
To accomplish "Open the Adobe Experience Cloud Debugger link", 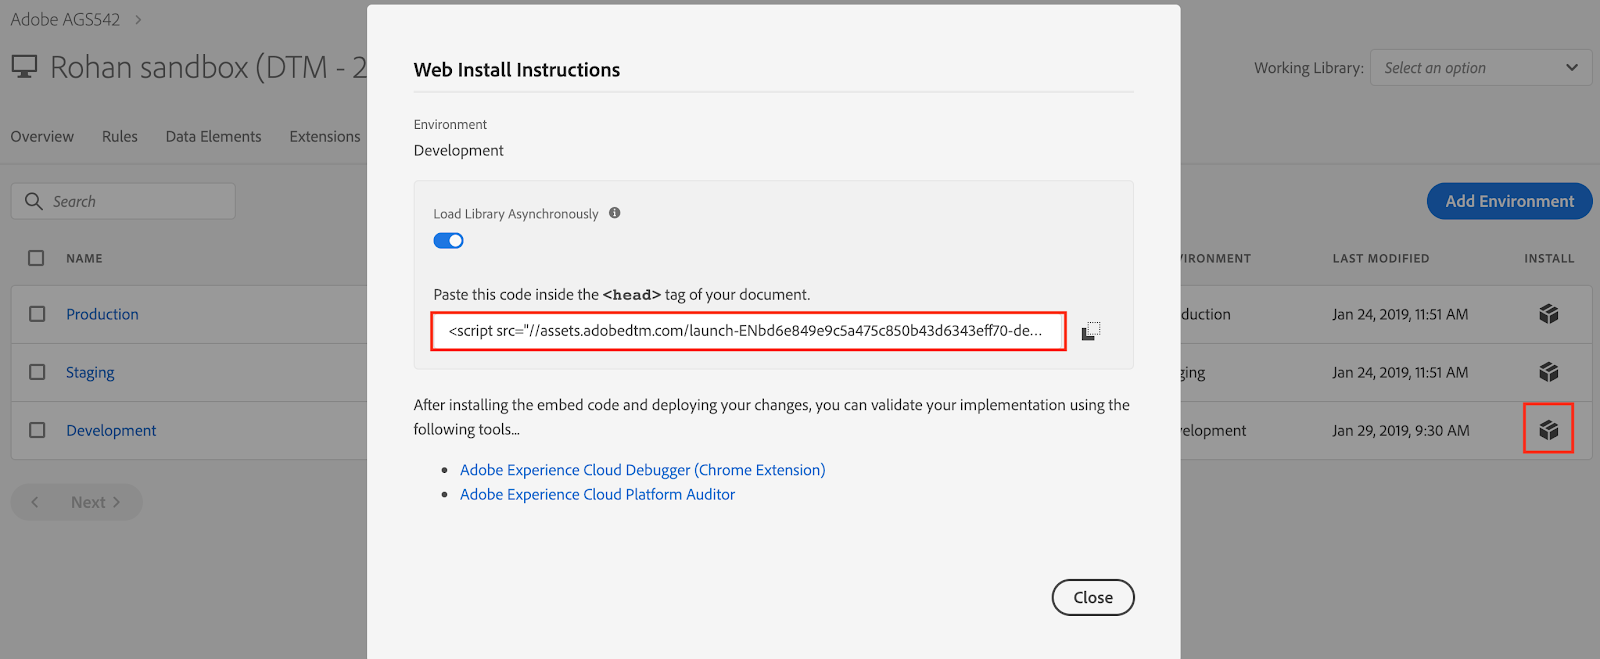I will coord(642,470).
